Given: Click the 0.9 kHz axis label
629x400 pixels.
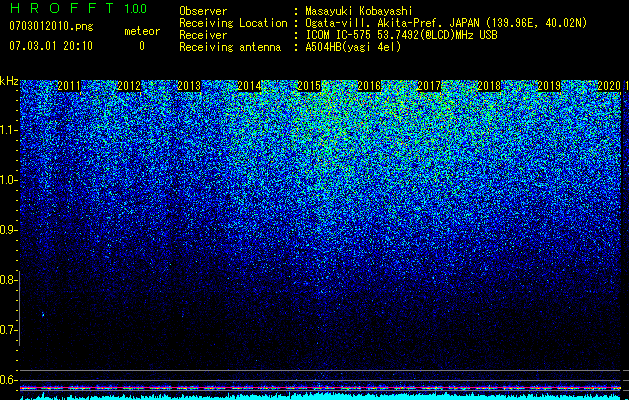Looking at the screenshot, I should point(8,230).
